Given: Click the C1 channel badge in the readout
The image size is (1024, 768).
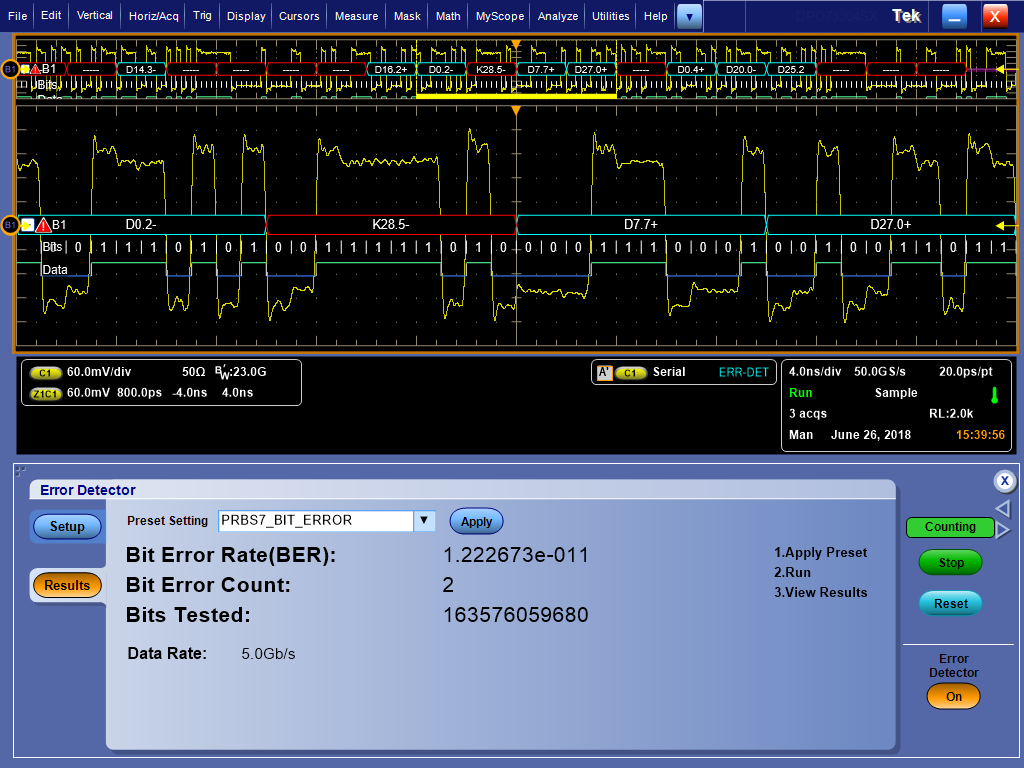Looking at the screenshot, I should pyautogui.click(x=46, y=373).
